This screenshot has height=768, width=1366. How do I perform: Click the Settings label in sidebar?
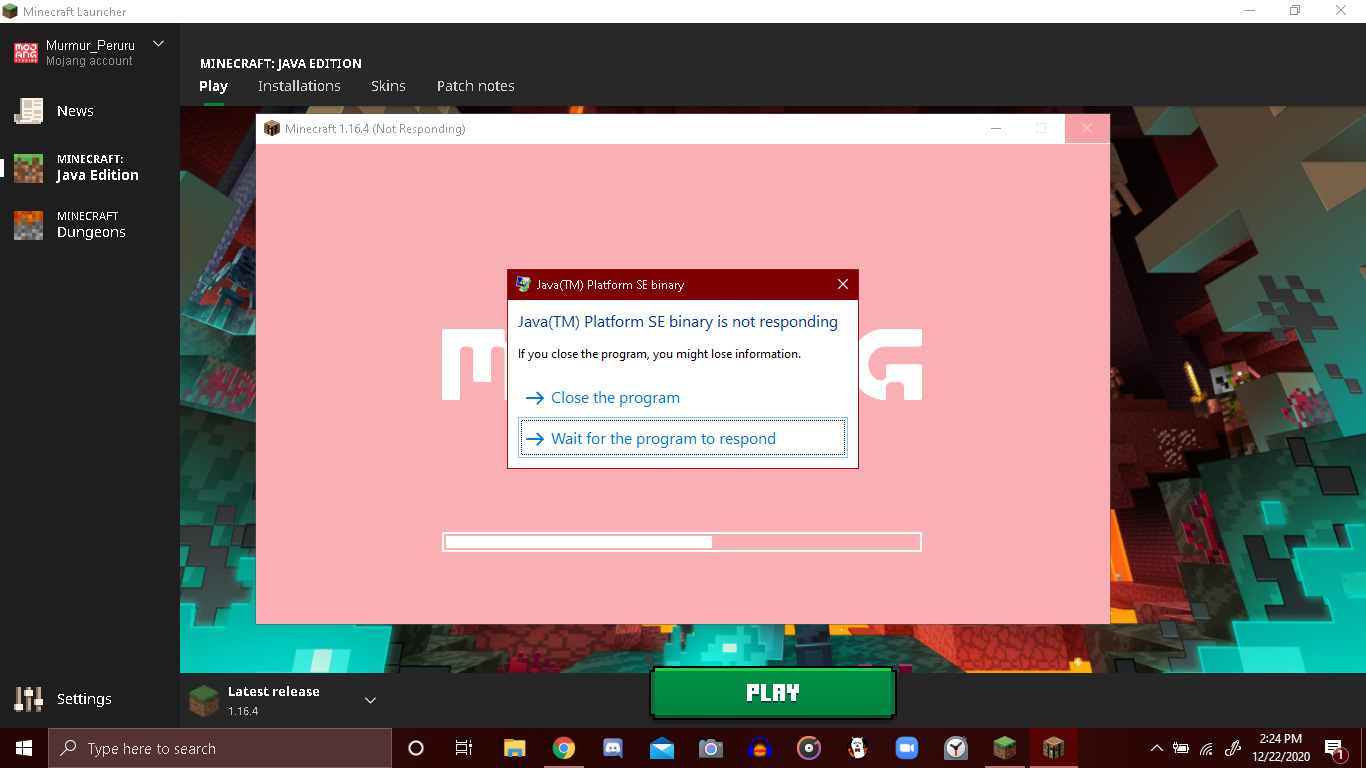pos(84,699)
